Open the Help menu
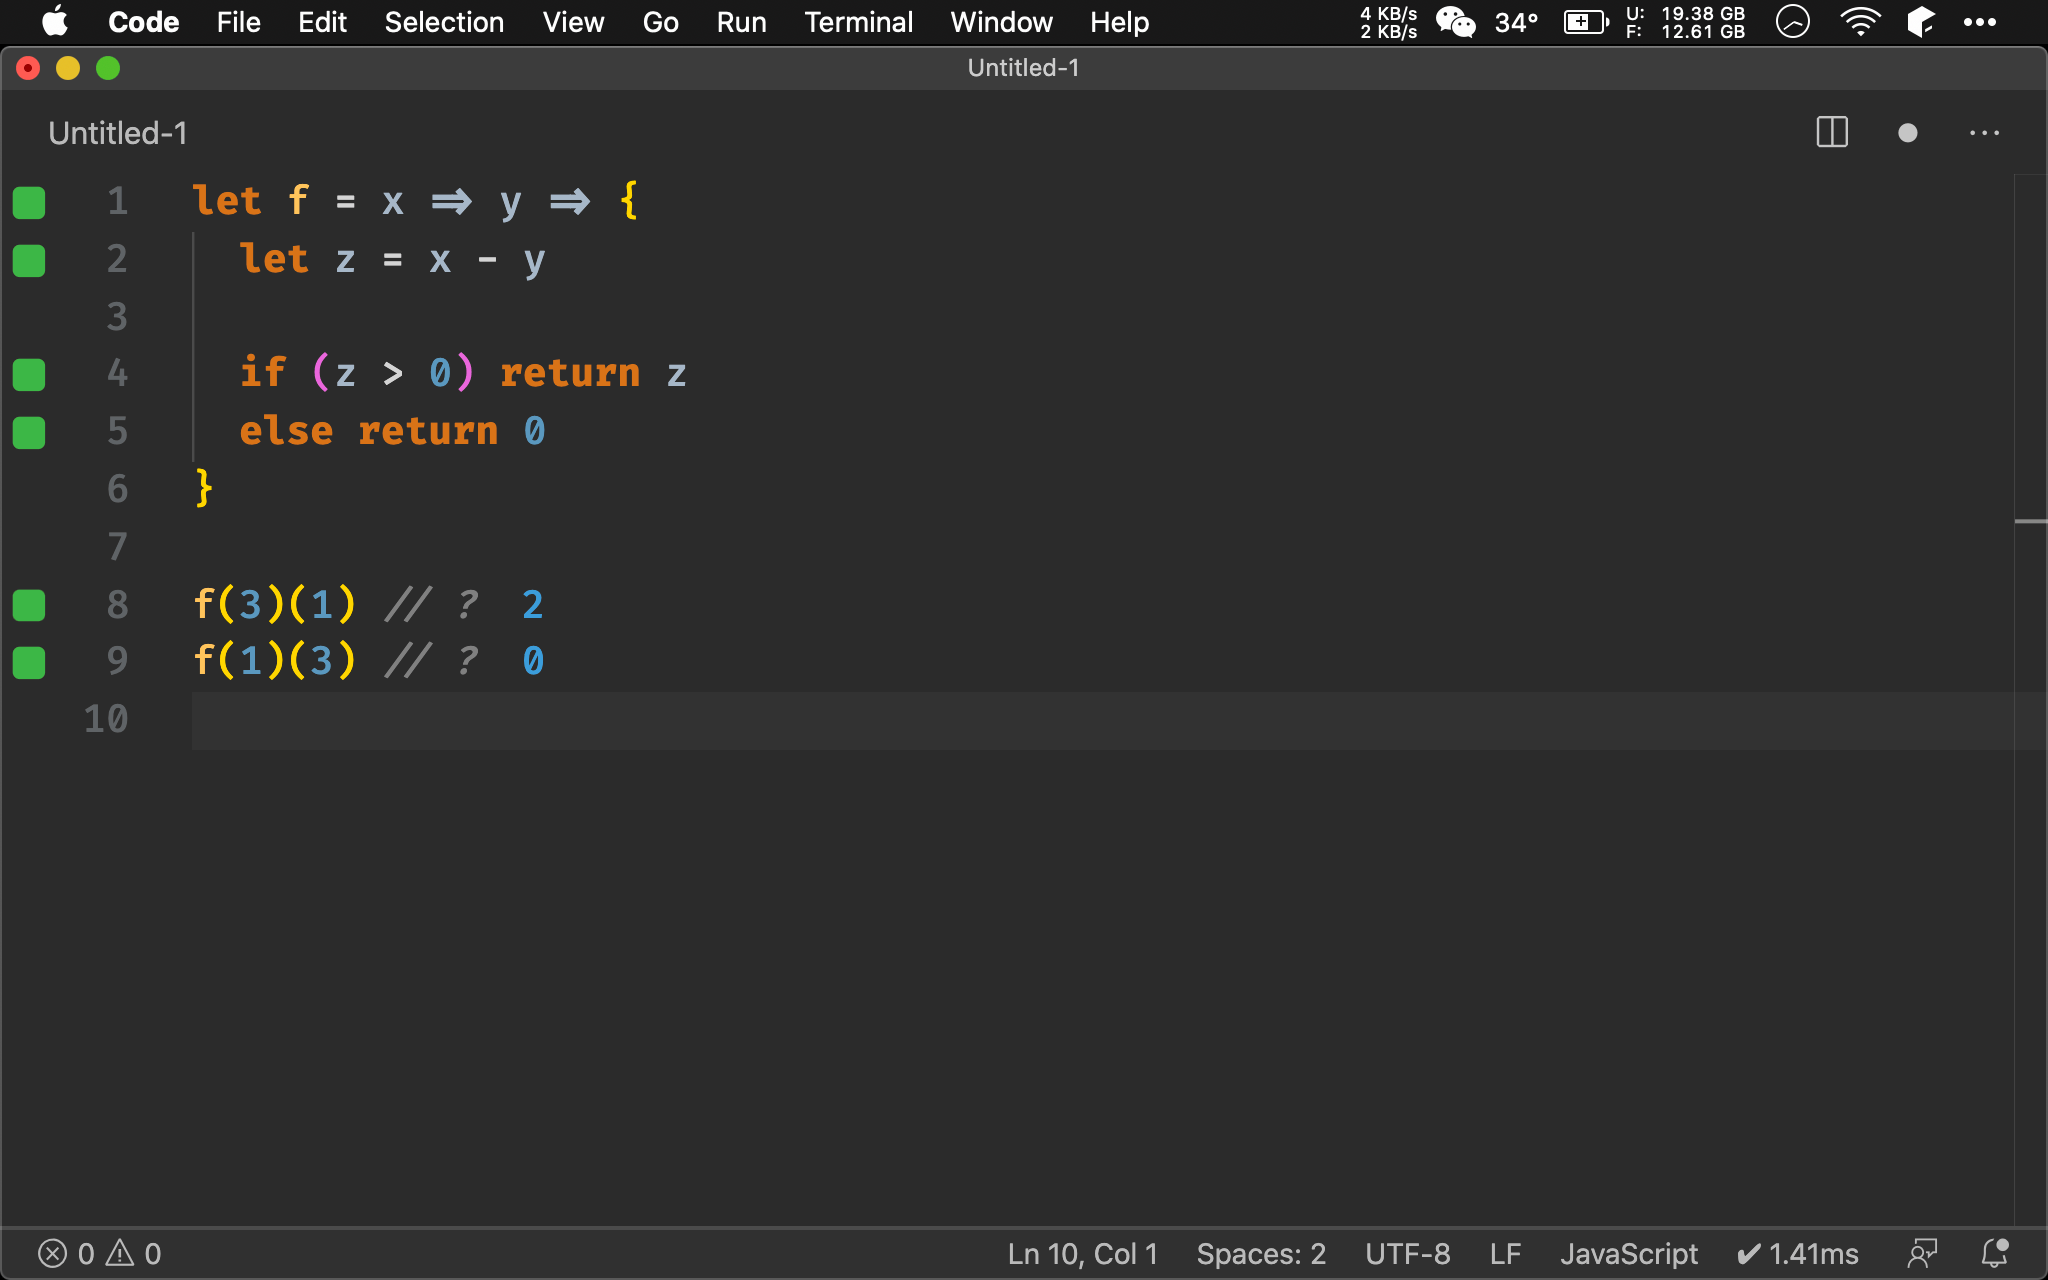Screen dimensions: 2048x1280 pos(1119,22)
